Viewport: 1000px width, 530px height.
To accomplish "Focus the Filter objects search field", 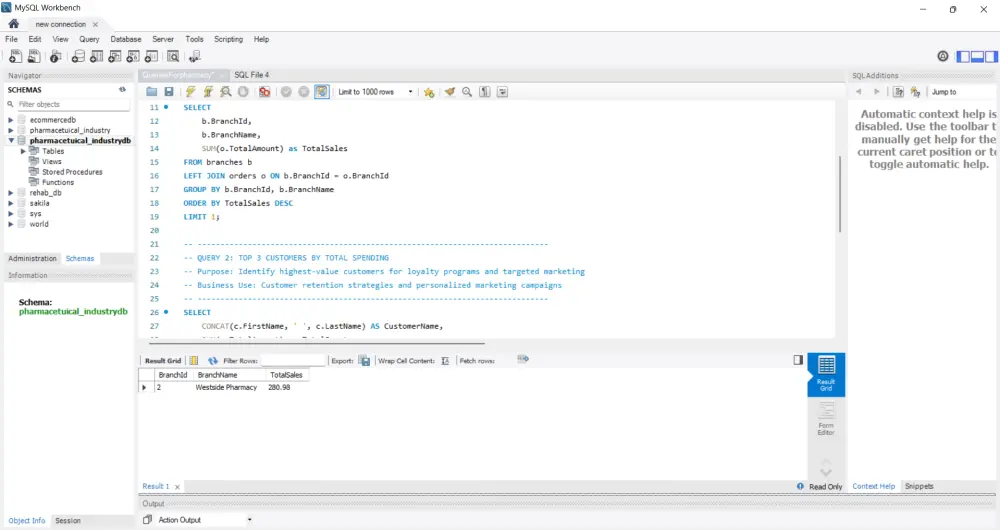I will click(x=72, y=104).
